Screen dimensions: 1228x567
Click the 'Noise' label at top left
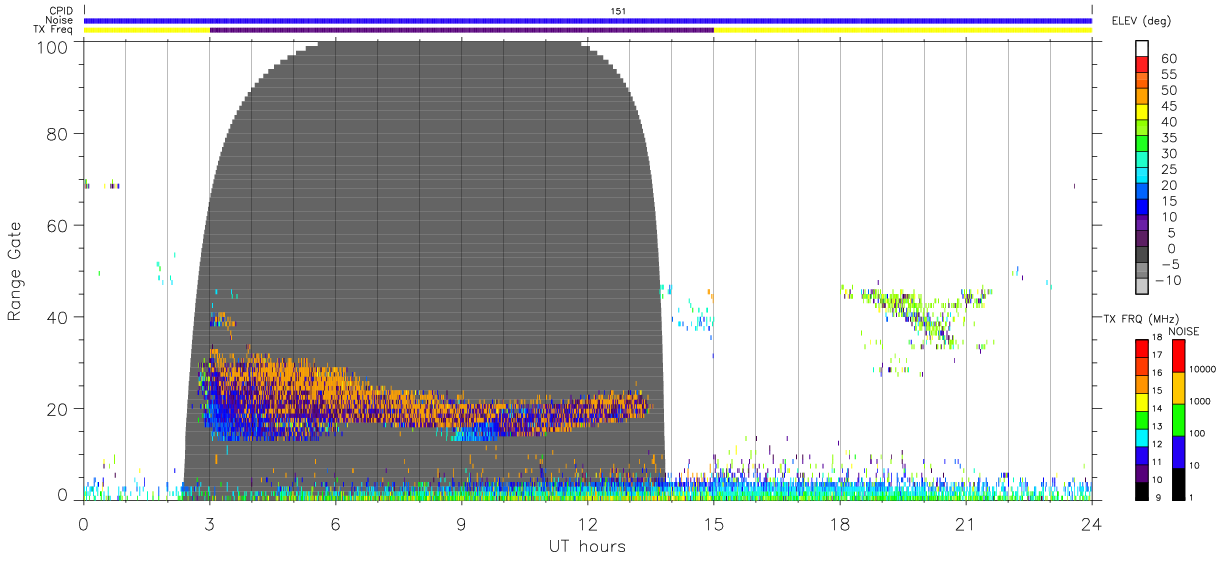coord(61,20)
